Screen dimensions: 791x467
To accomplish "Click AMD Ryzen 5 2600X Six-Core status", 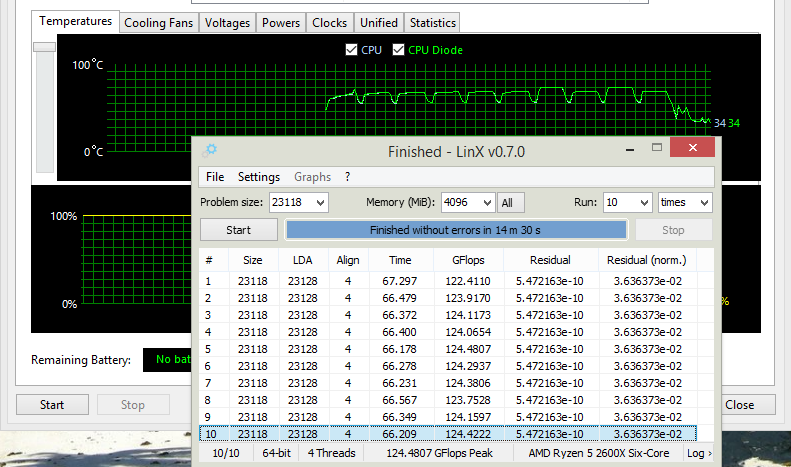I will [599, 453].
